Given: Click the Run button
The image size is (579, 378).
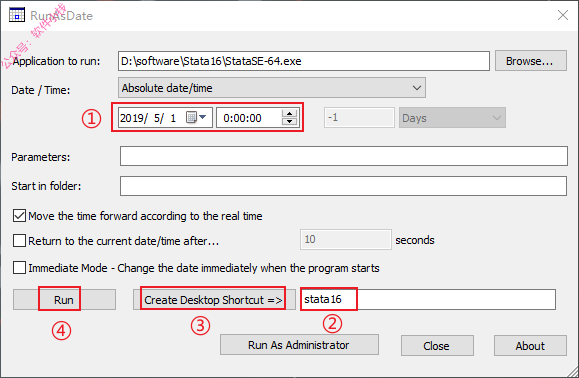Looking at the screenshot, I should tap(64, 299).
